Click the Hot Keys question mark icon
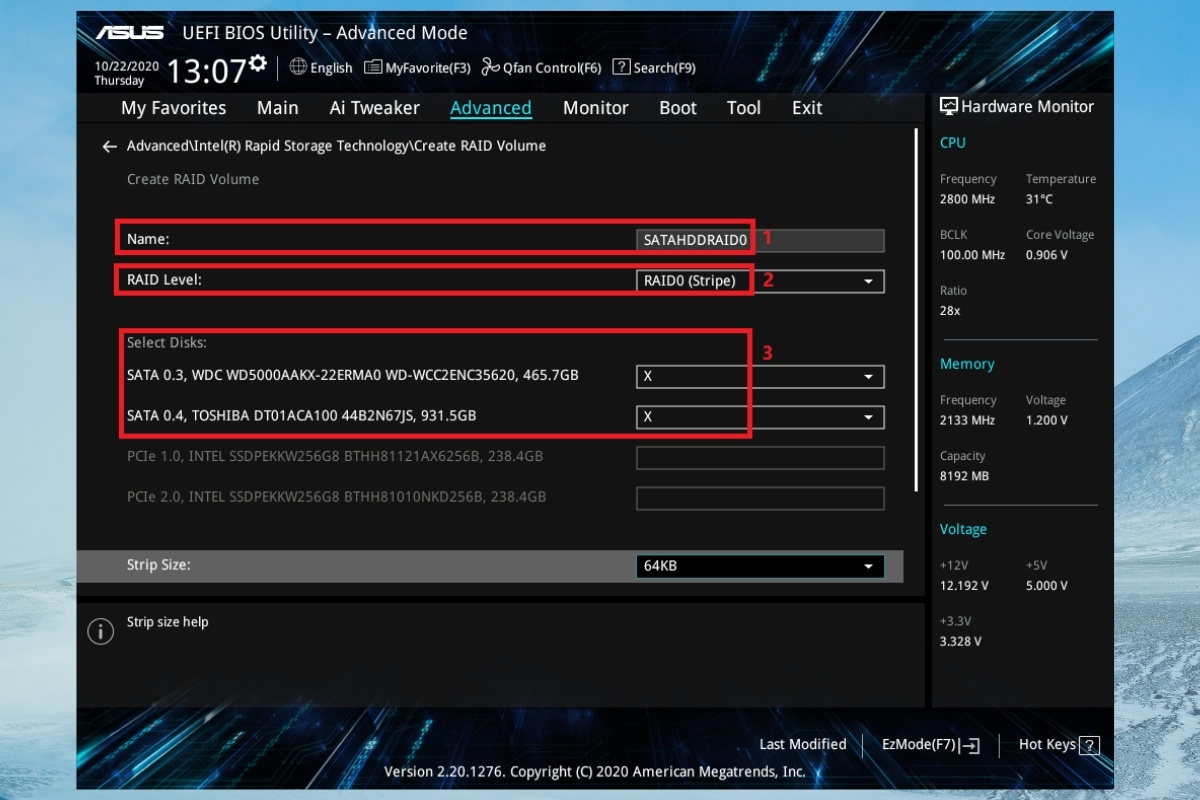 coord(1090,745)
